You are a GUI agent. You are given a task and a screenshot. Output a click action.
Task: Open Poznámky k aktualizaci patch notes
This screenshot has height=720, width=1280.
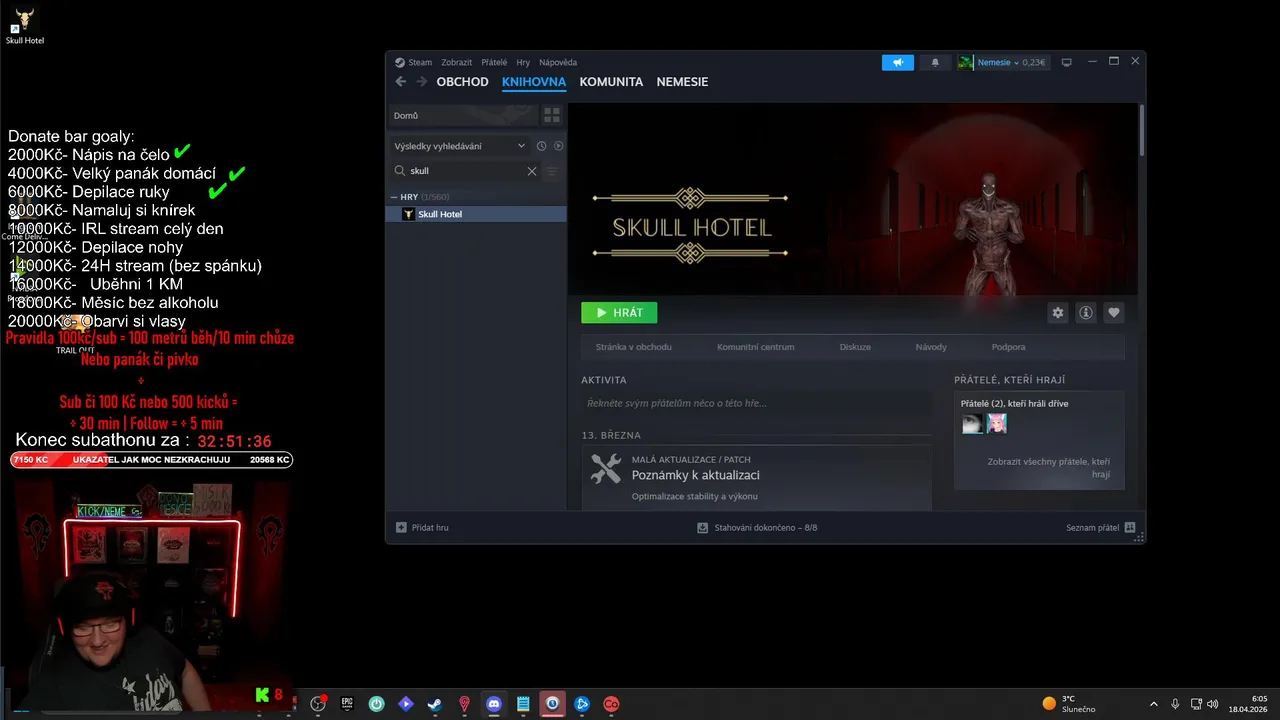click(x=695, y=475)
